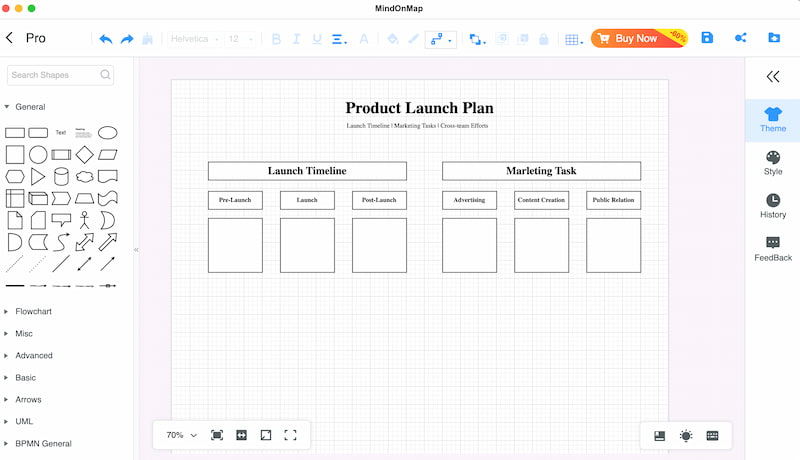Select the actor stick figure shape
Image resolution: width=800 pixels, height=460 pixels.
pyautogui.click(x=84, y=220)
